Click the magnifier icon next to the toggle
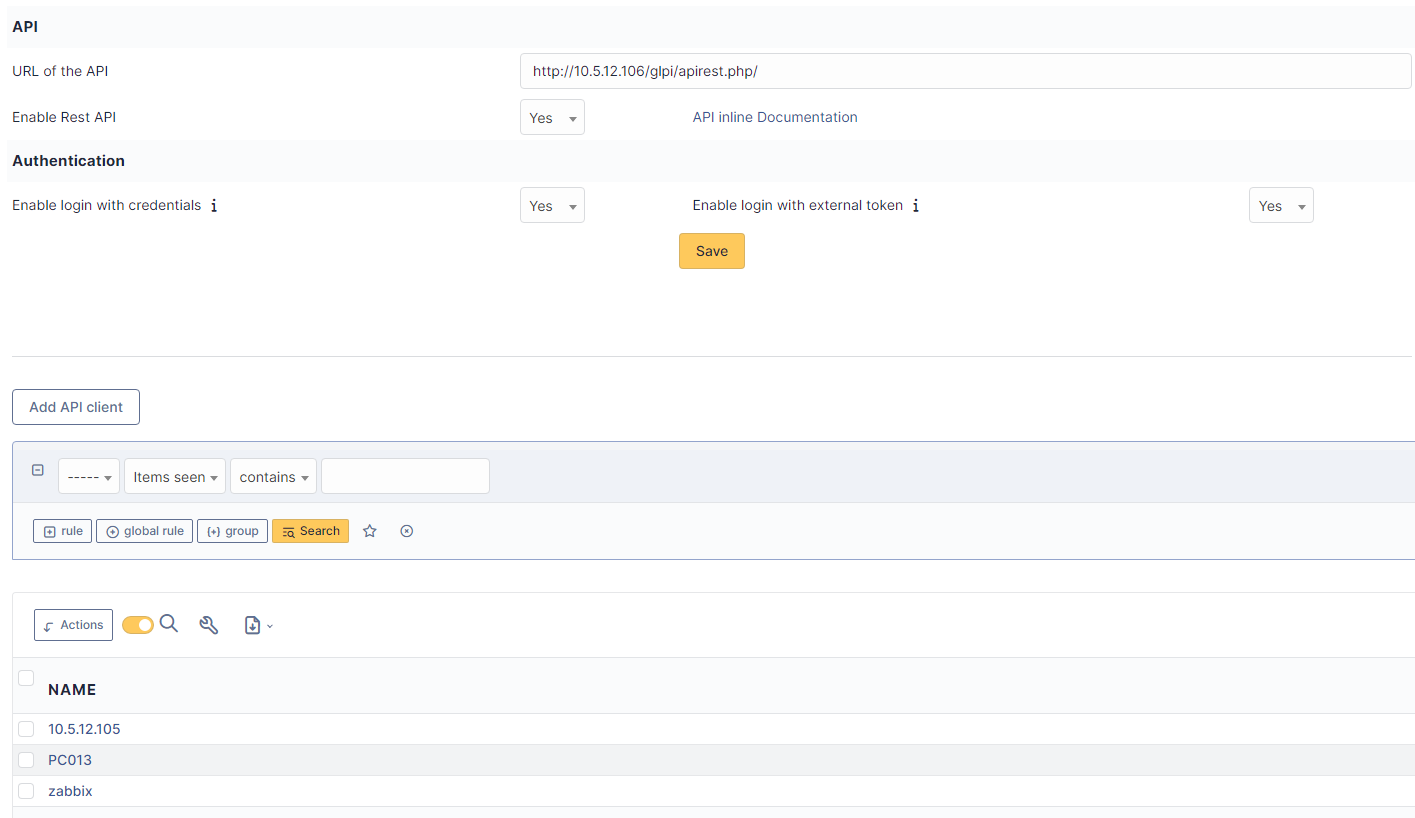Screen dimensions: 1415x818 pyautogui.click(x=169, y=624)
